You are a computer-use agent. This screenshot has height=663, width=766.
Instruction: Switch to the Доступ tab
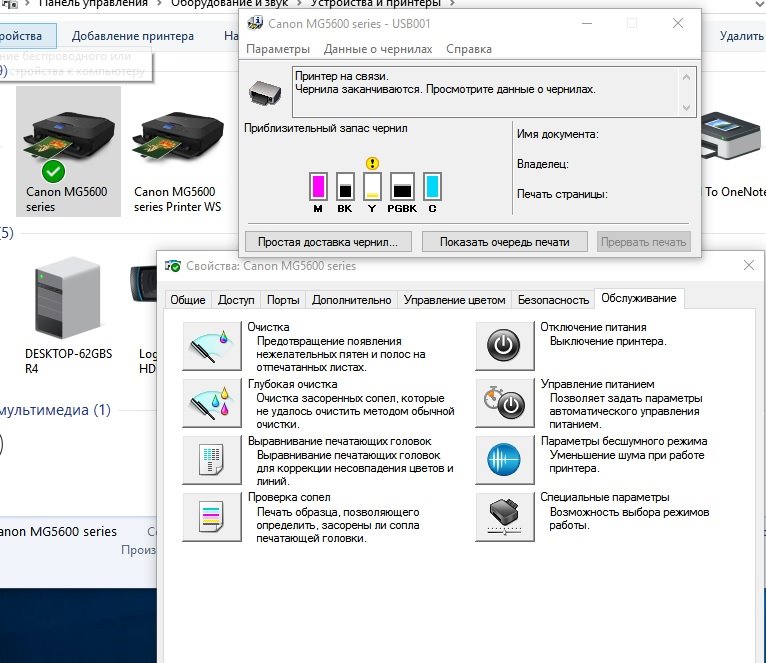236,300
